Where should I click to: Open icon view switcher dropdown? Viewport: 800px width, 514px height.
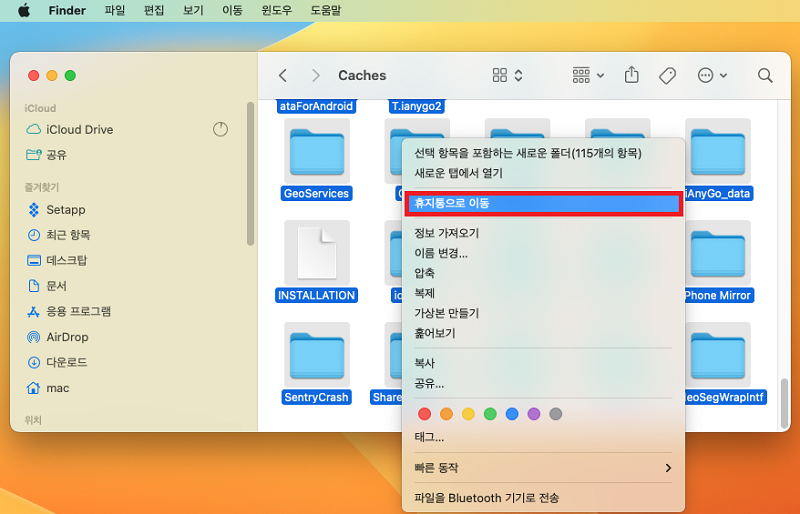point(508,76)
